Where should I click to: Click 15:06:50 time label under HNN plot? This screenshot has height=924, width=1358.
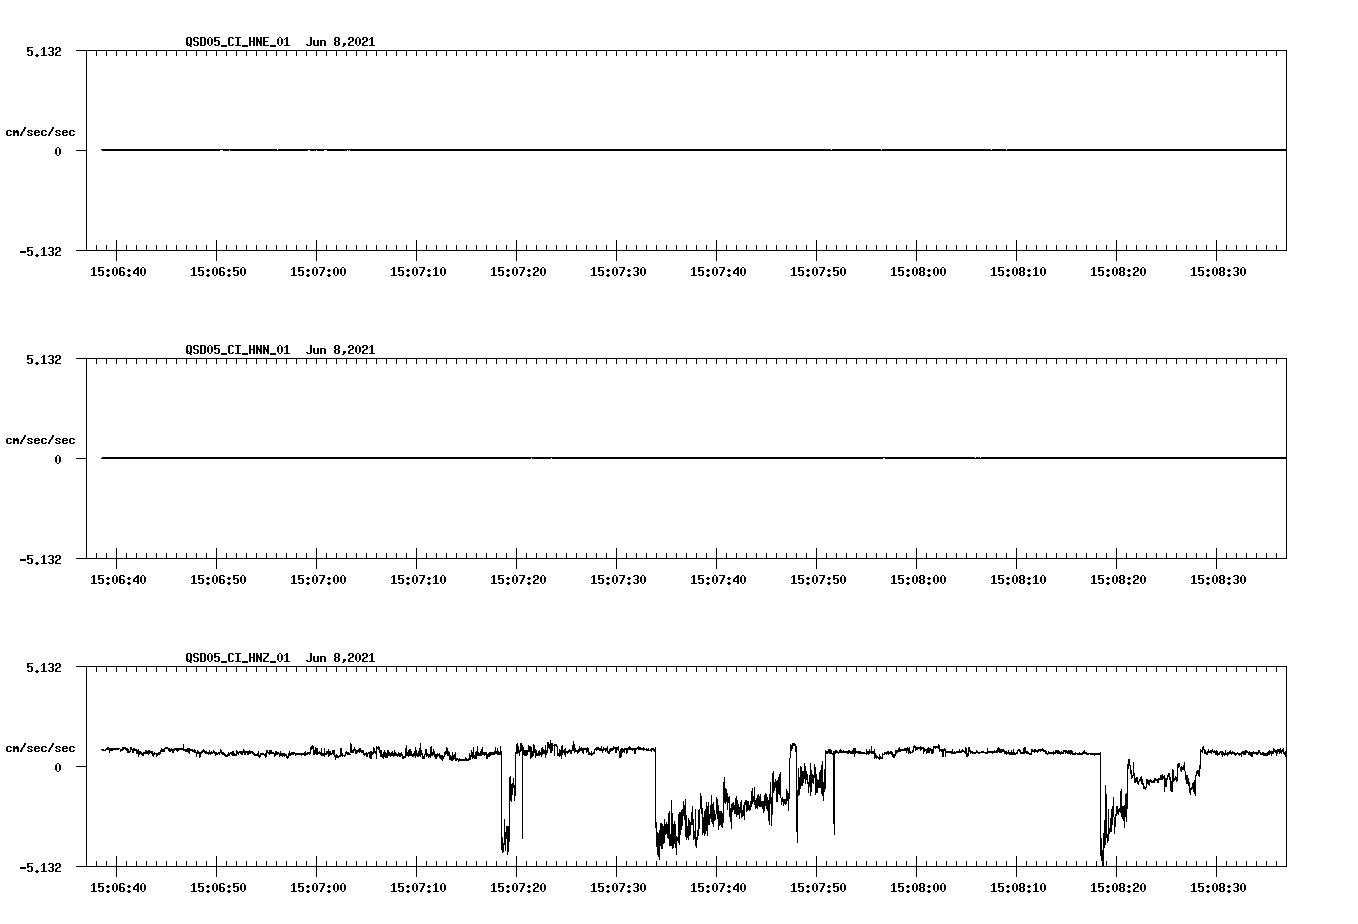tap(218, 580)
